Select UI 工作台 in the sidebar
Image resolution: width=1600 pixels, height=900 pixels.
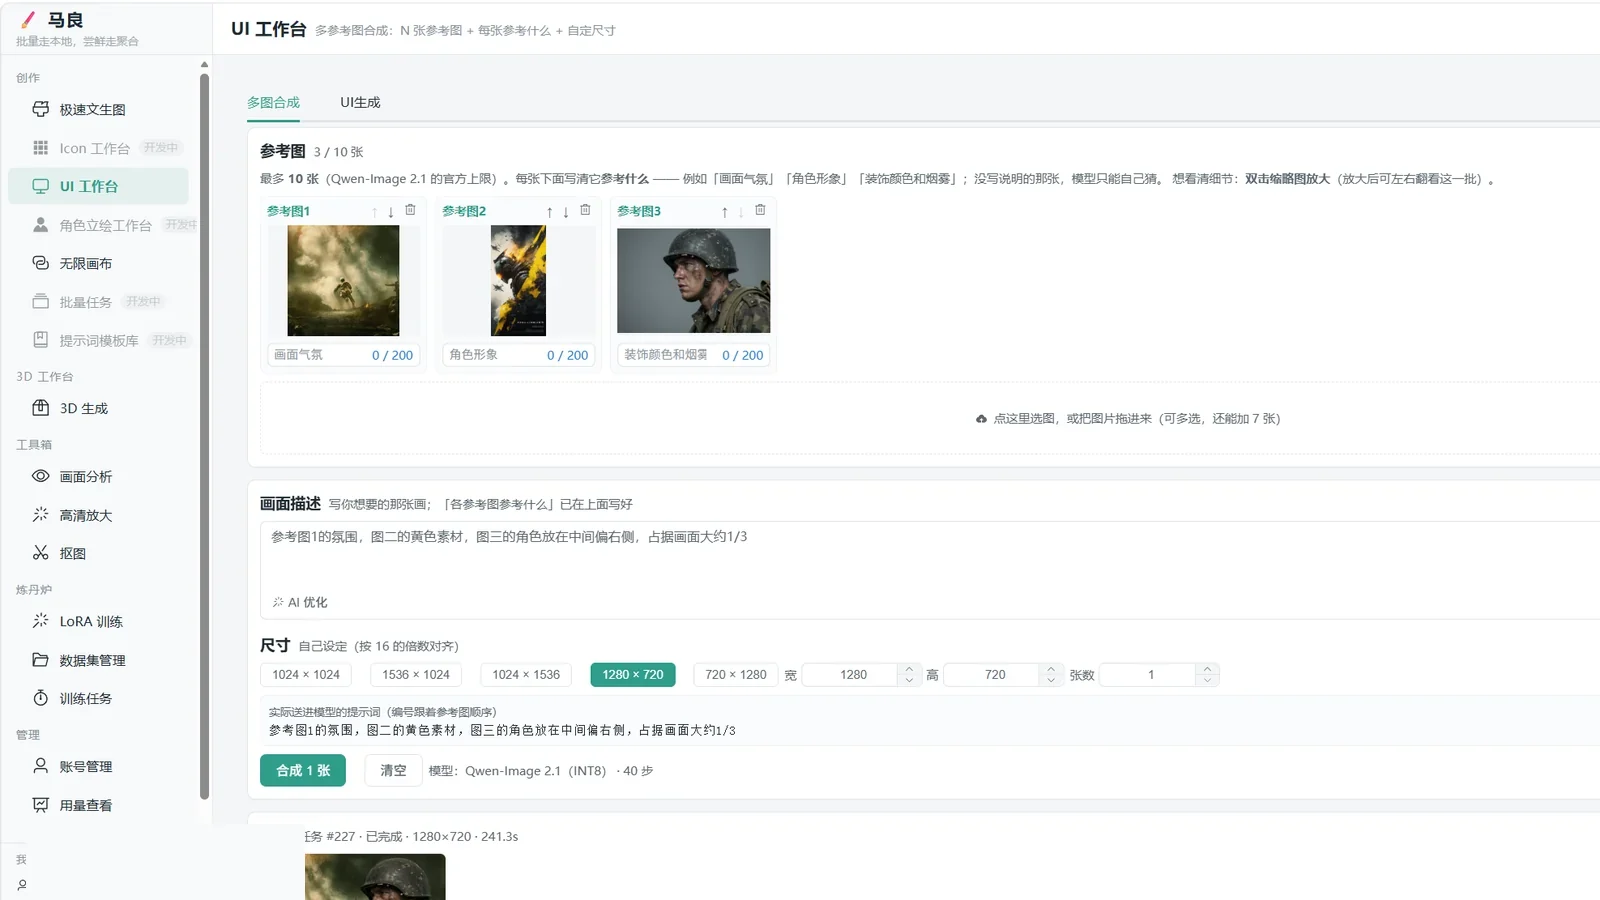tap(98, 186)
